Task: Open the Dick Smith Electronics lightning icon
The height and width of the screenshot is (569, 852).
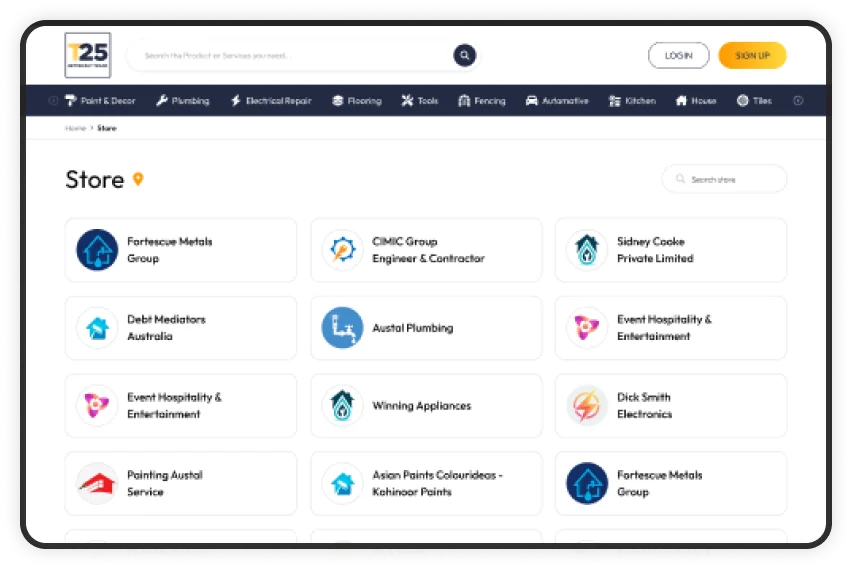Action: click(x=587, y=406)
